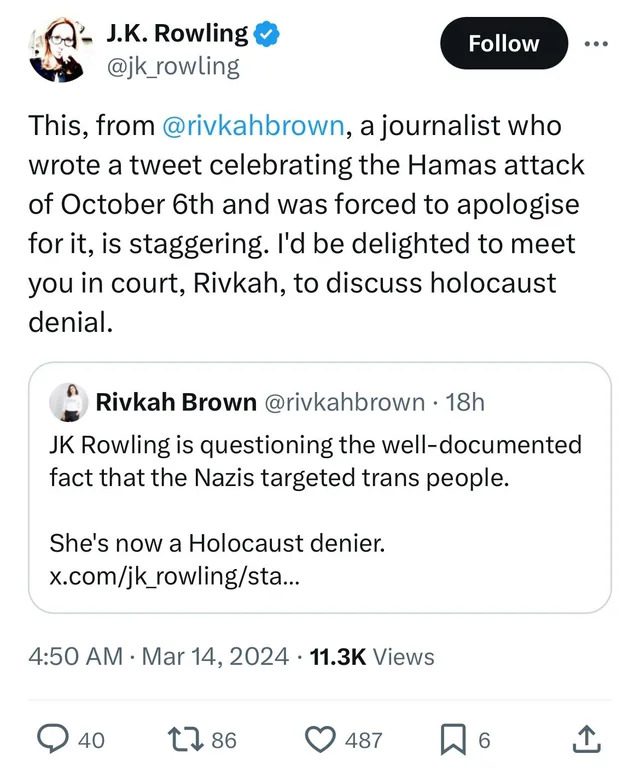Click the Follow button
Viewport: 640px width, 778px height.
click(504, 43)
